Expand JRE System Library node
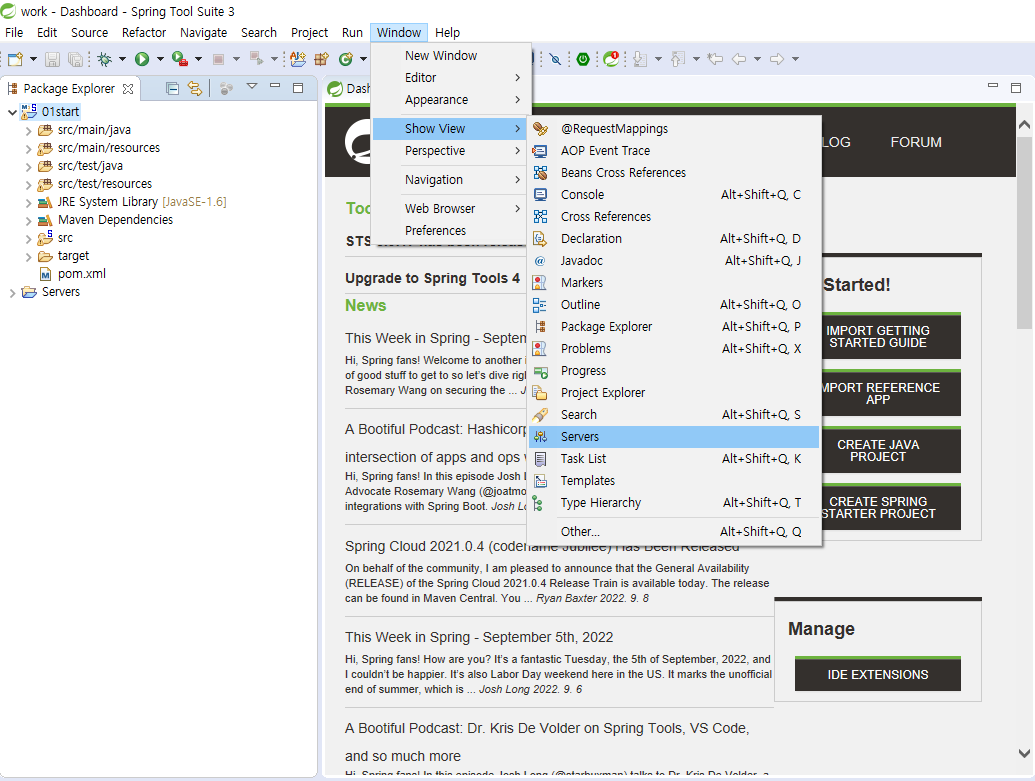The height and width of the screenshot is (781, 1035). 28,203
